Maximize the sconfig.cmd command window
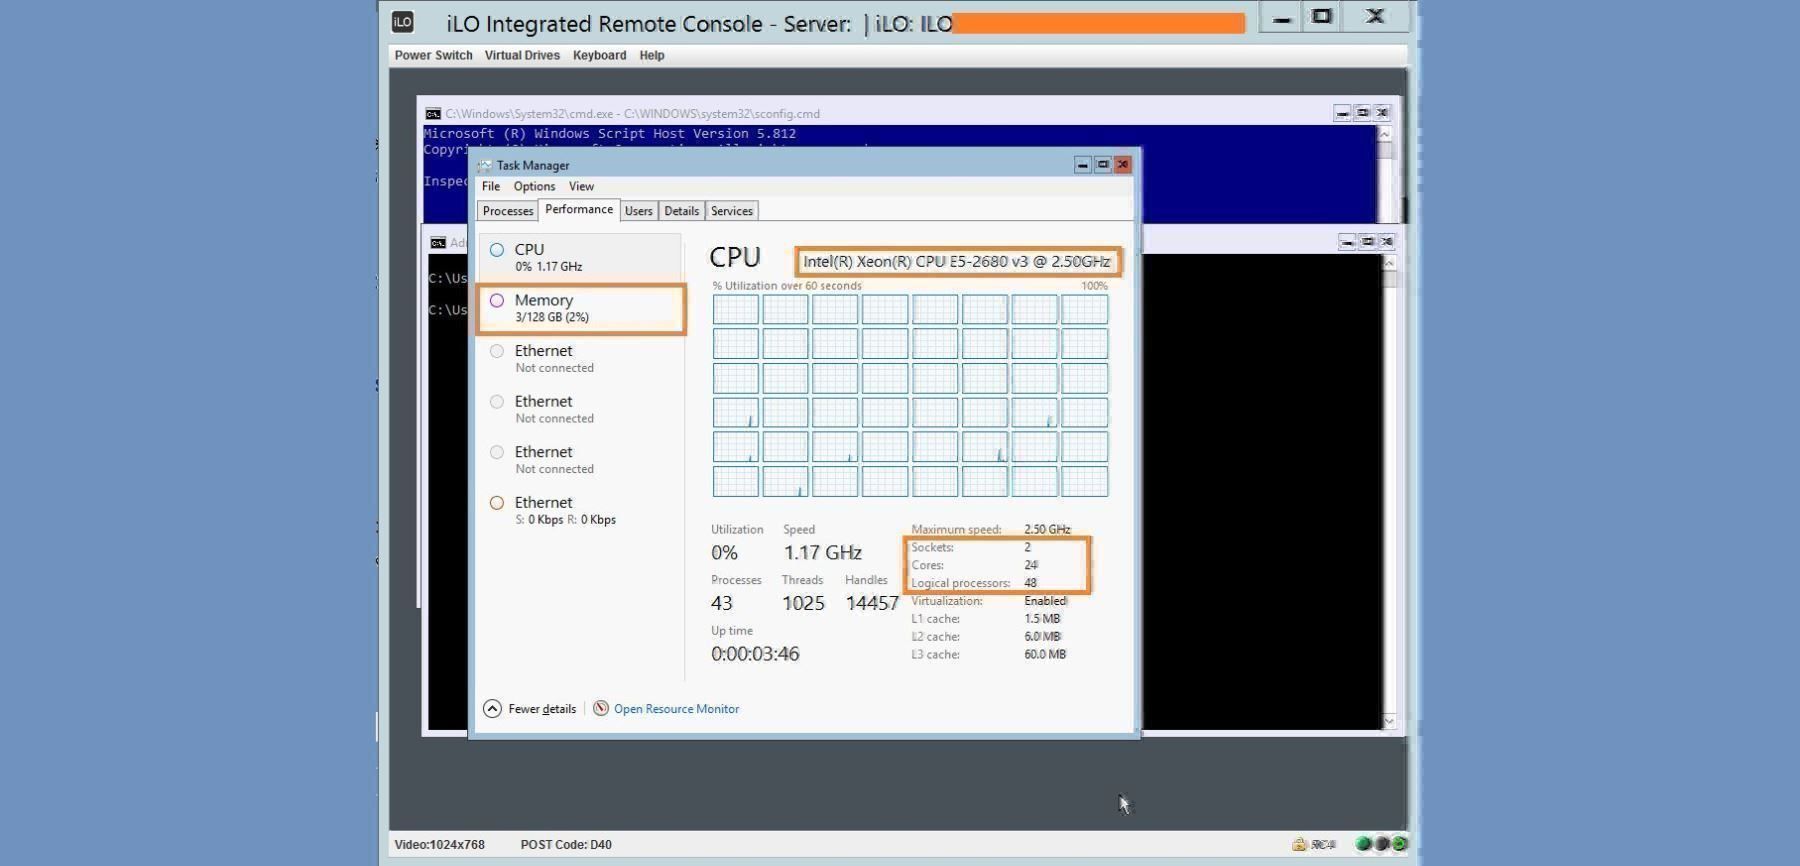 1362,113
